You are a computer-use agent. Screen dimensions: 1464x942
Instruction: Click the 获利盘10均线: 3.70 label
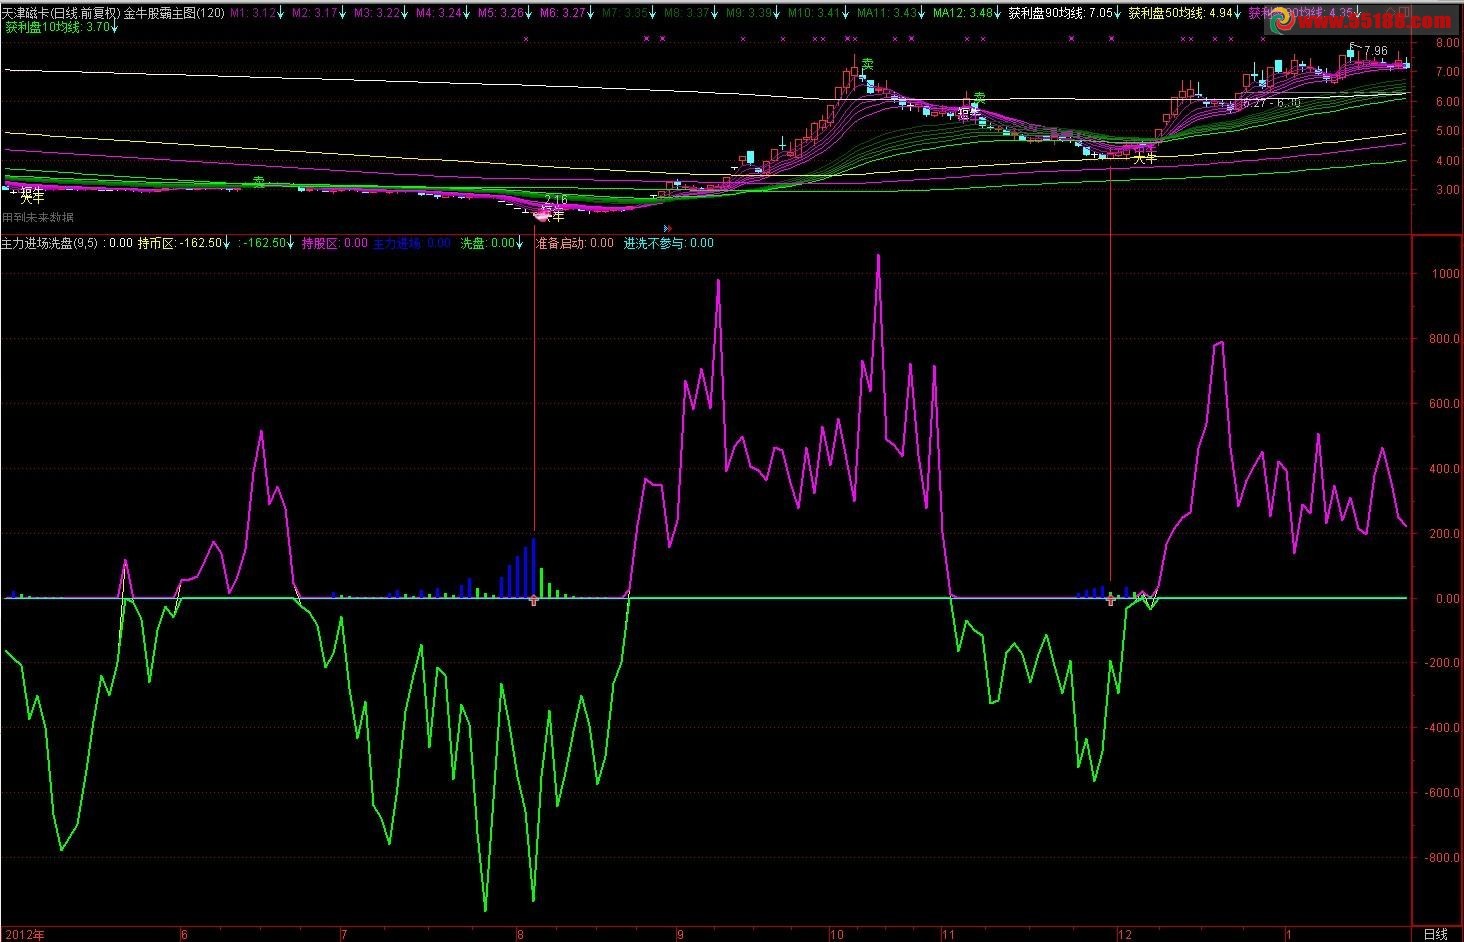pos(56,28)
